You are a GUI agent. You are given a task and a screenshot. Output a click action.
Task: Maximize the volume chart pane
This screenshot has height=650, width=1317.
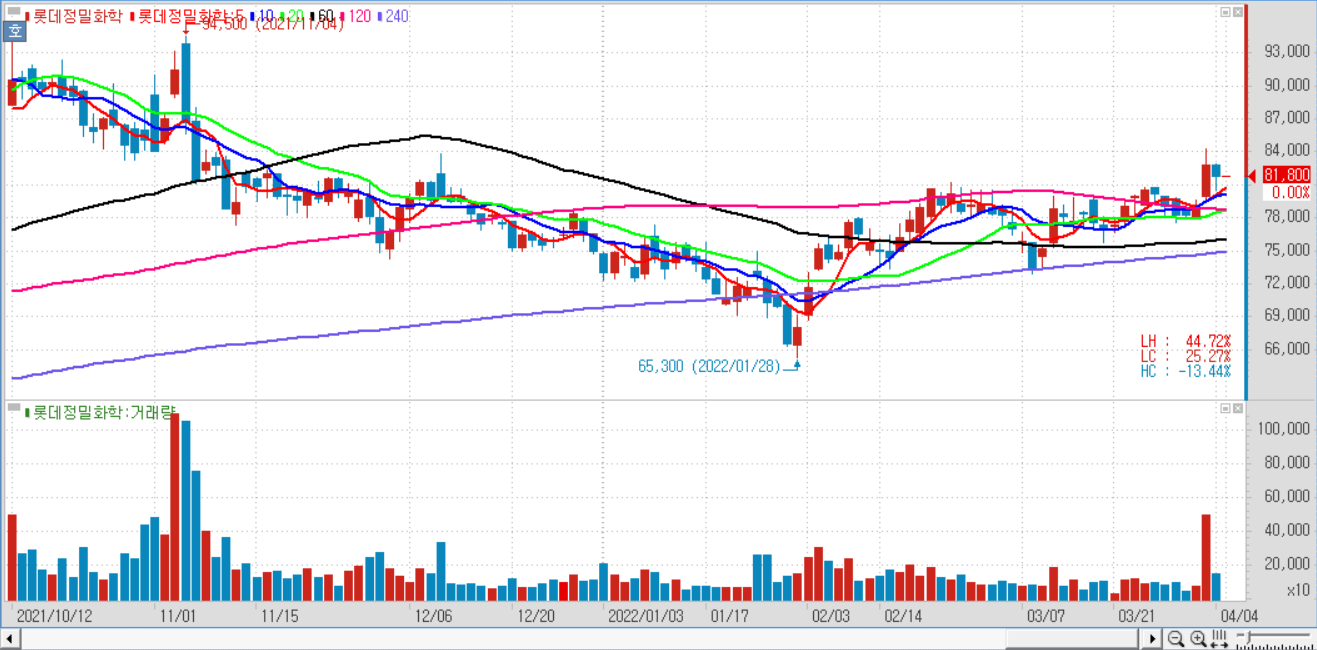click(x=1225, y=409)
